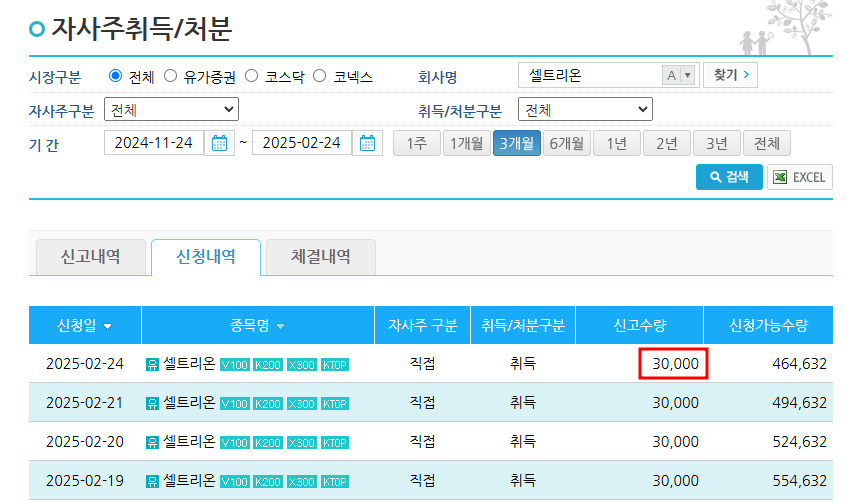This screenshot has height=502, width=847.
Task: Click the 유 market icon in the 2025-02-24 row
Action: click(152, 365)
